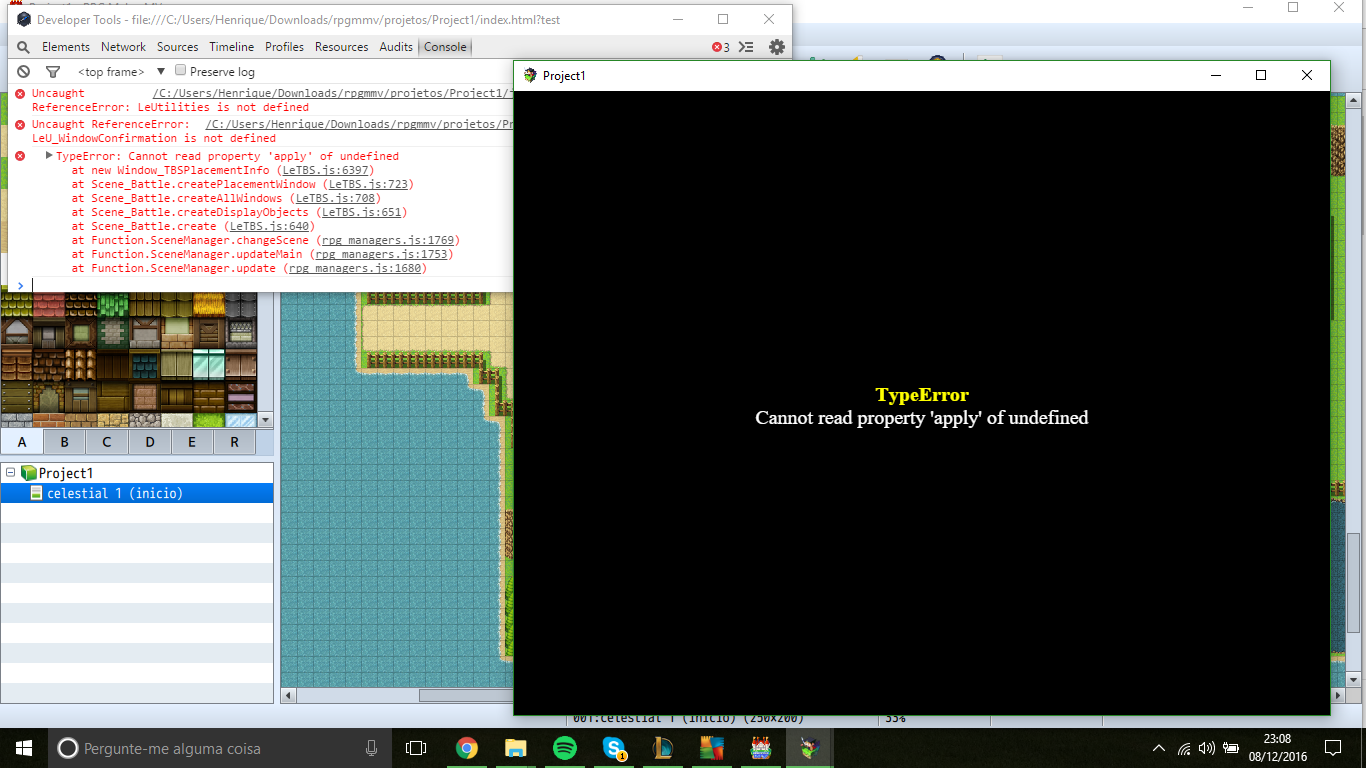Screen dimensions: 1366x768
Task: Click the celestial 1 map icon
Action: 37,493
